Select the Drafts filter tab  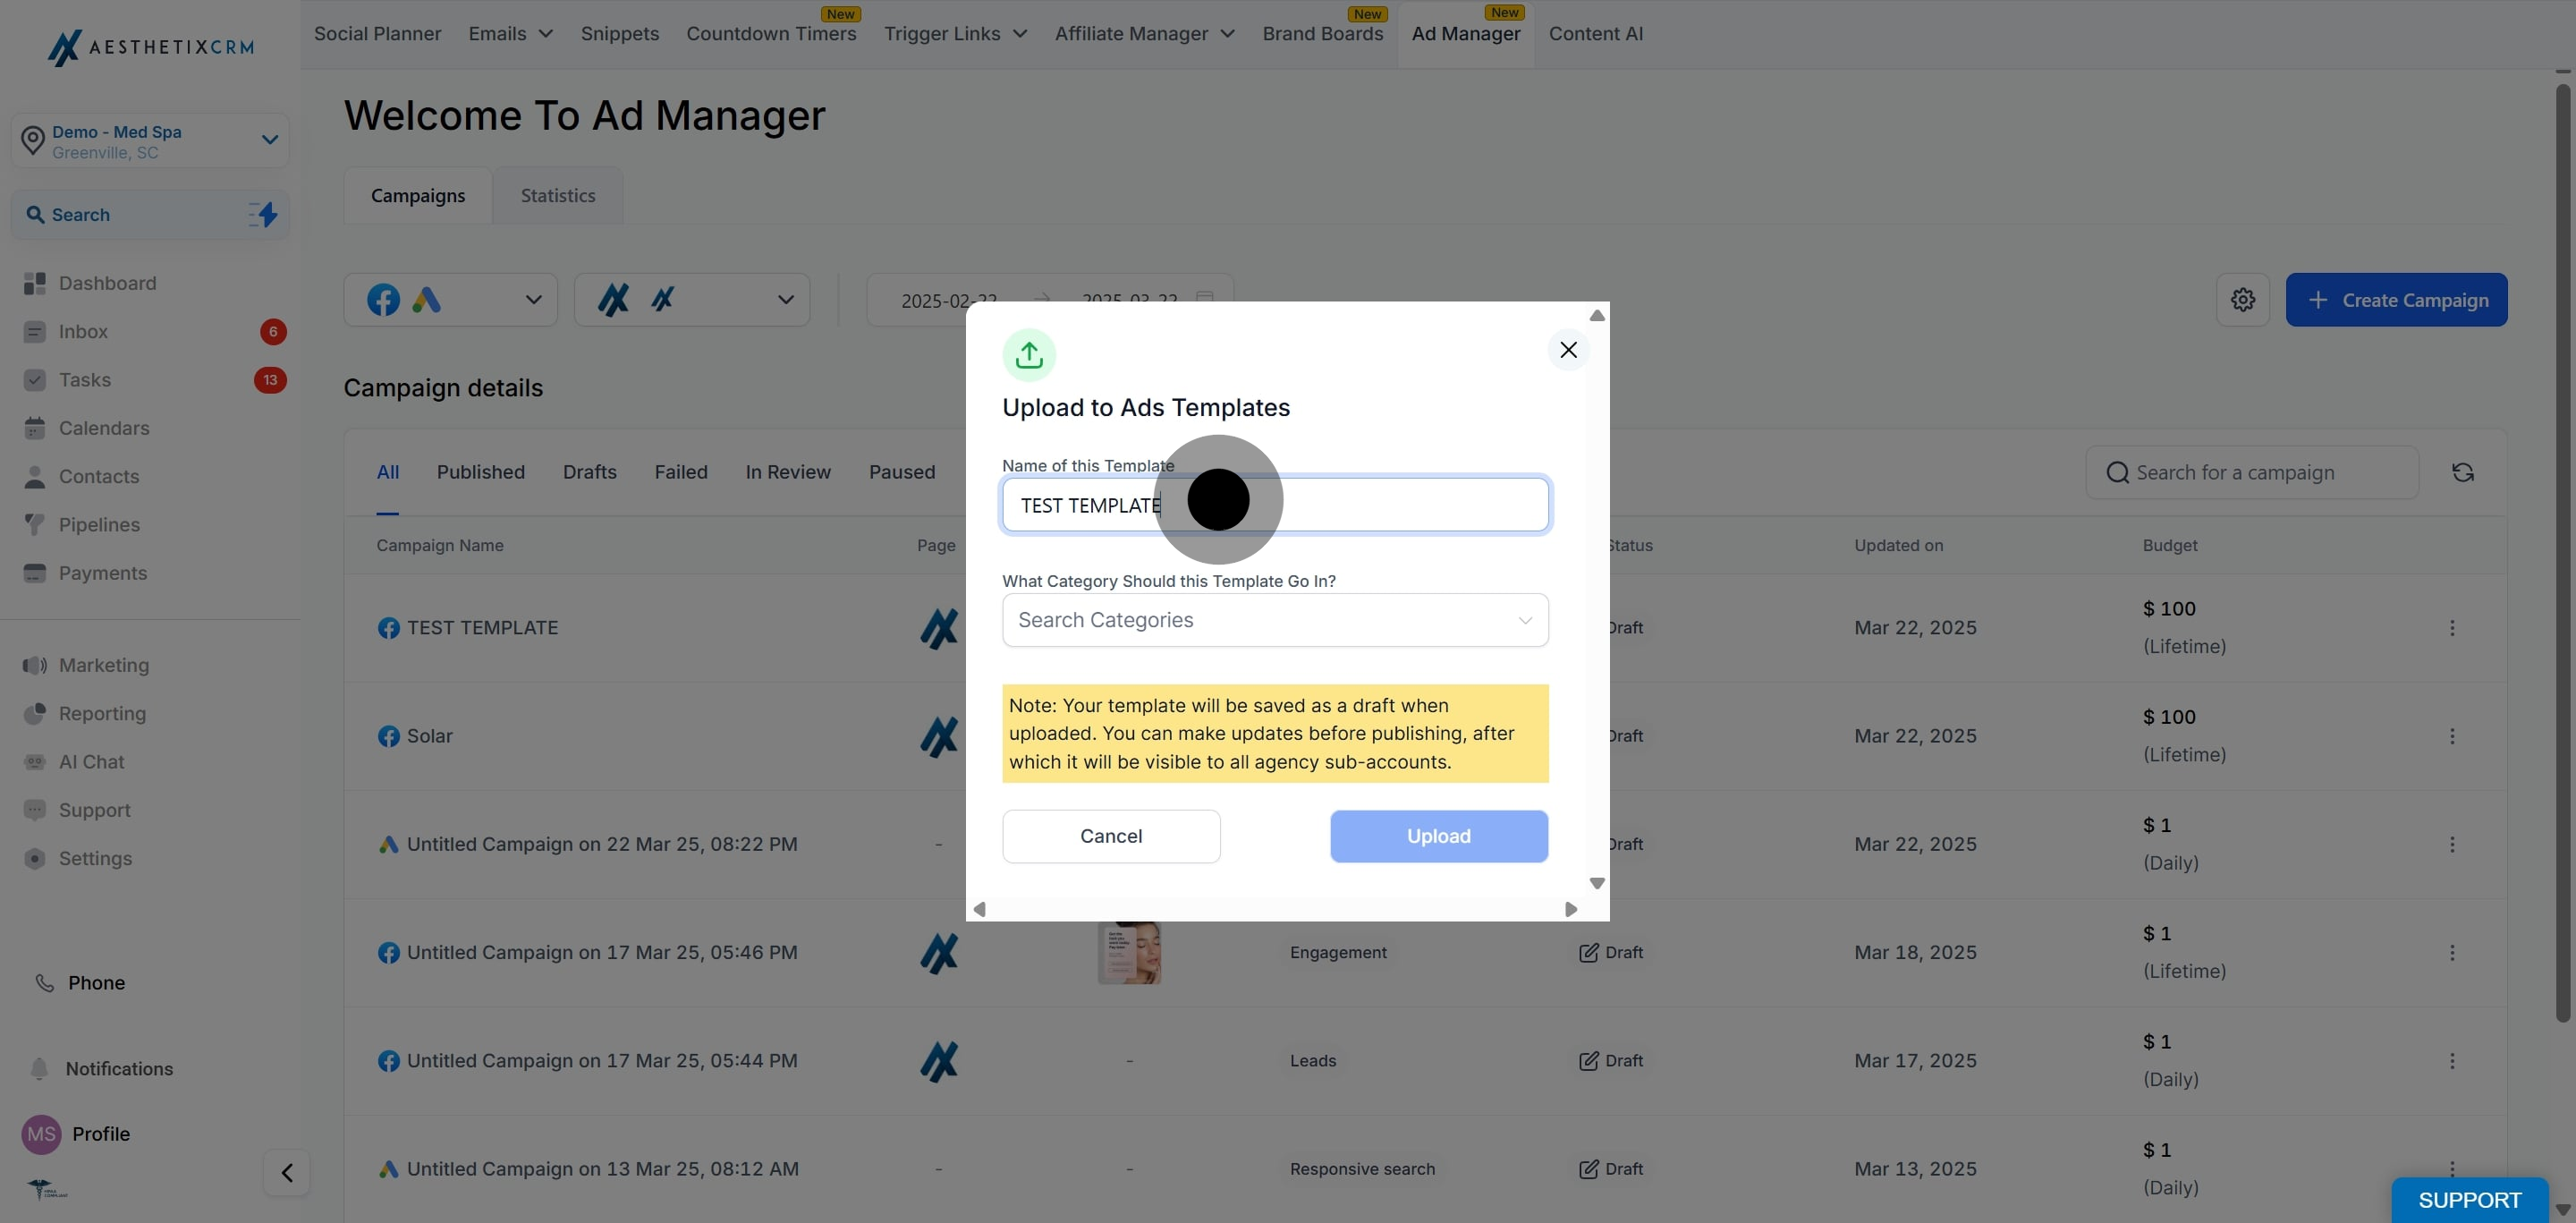(x=590, y=472)
